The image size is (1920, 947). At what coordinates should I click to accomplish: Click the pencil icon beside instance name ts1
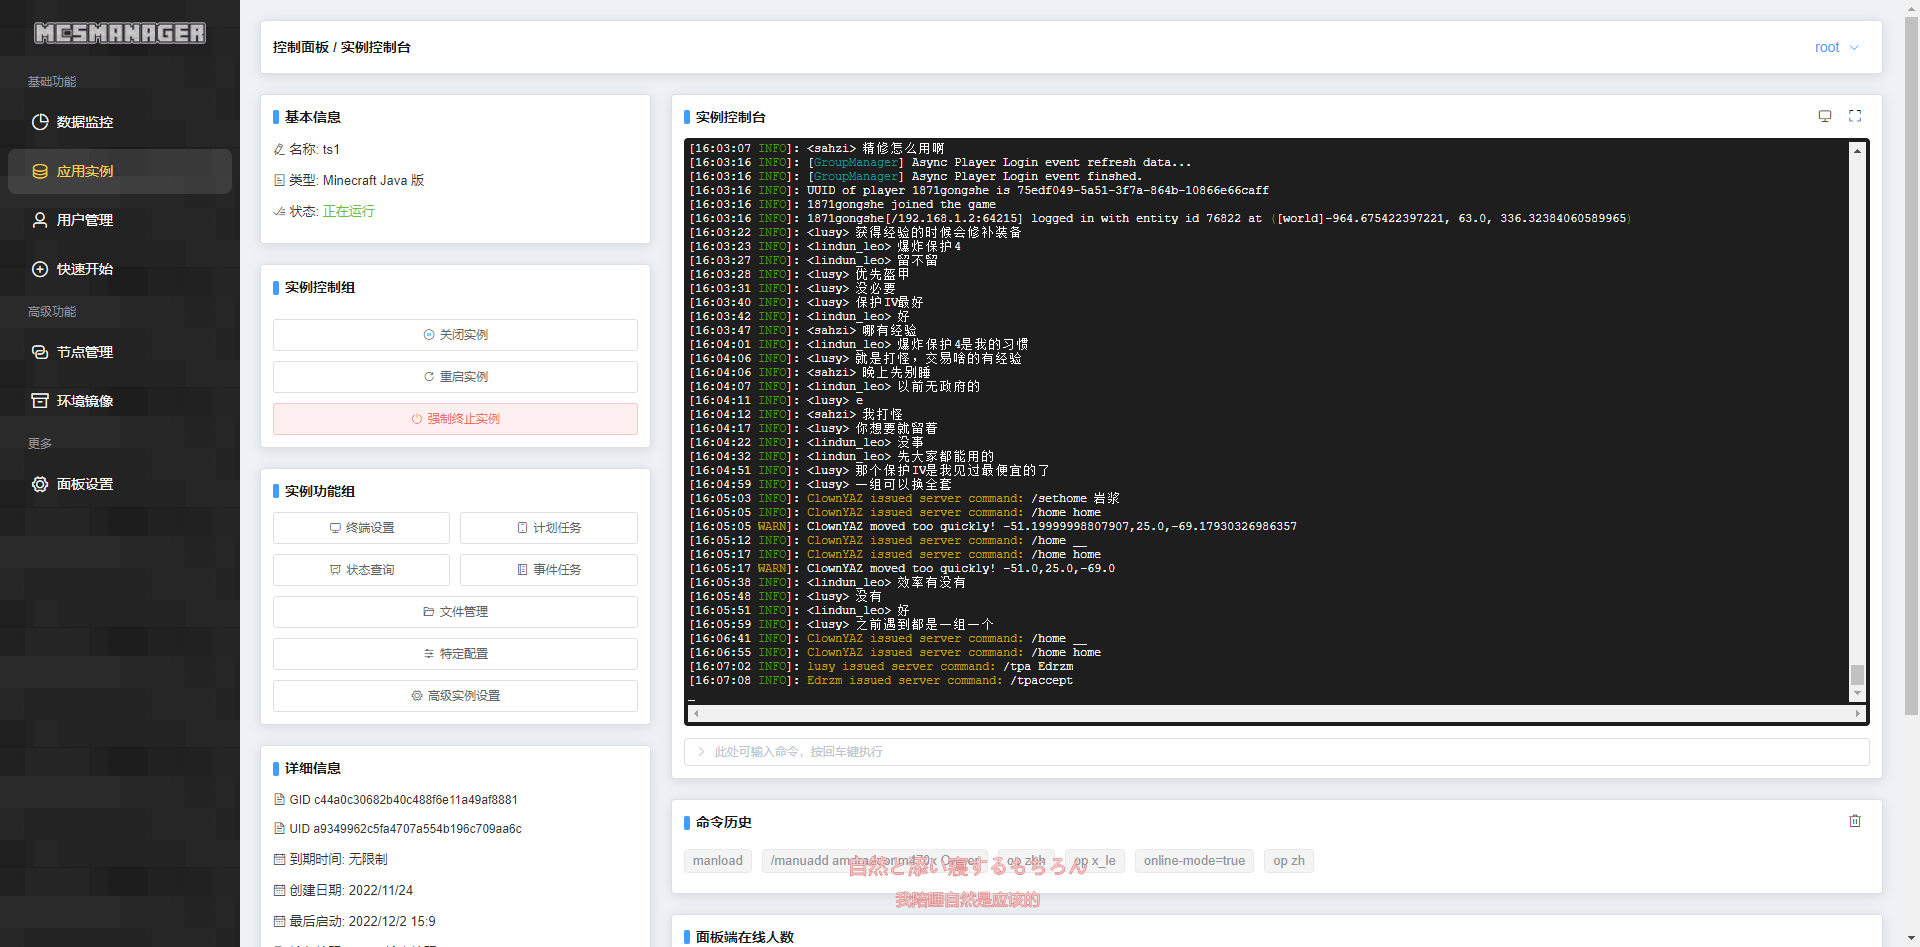(x=279, y=150)
